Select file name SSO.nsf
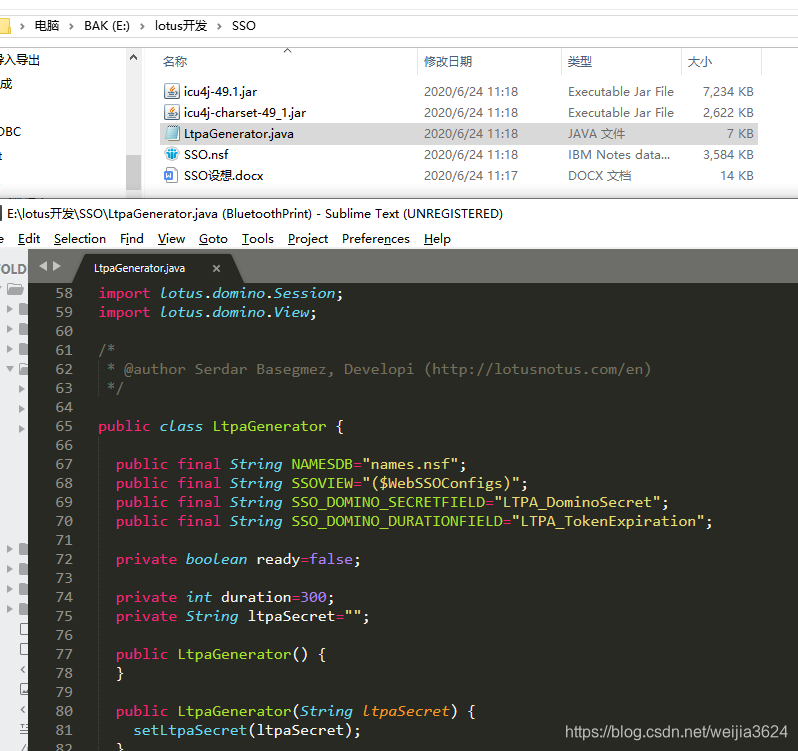This screenshot has width=798, height=751. pos(206,155)
